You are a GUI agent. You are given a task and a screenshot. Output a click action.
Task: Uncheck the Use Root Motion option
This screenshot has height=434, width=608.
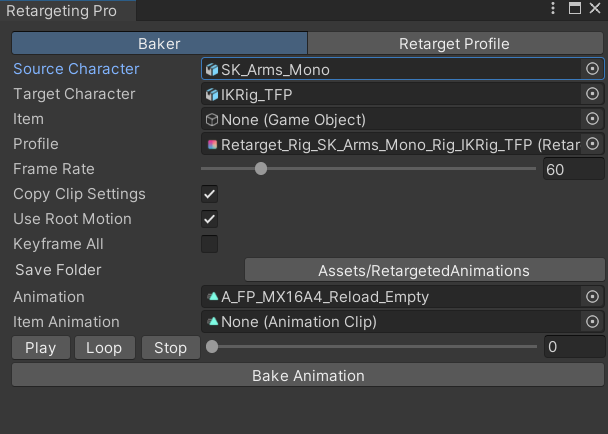(x=210, y=219)
